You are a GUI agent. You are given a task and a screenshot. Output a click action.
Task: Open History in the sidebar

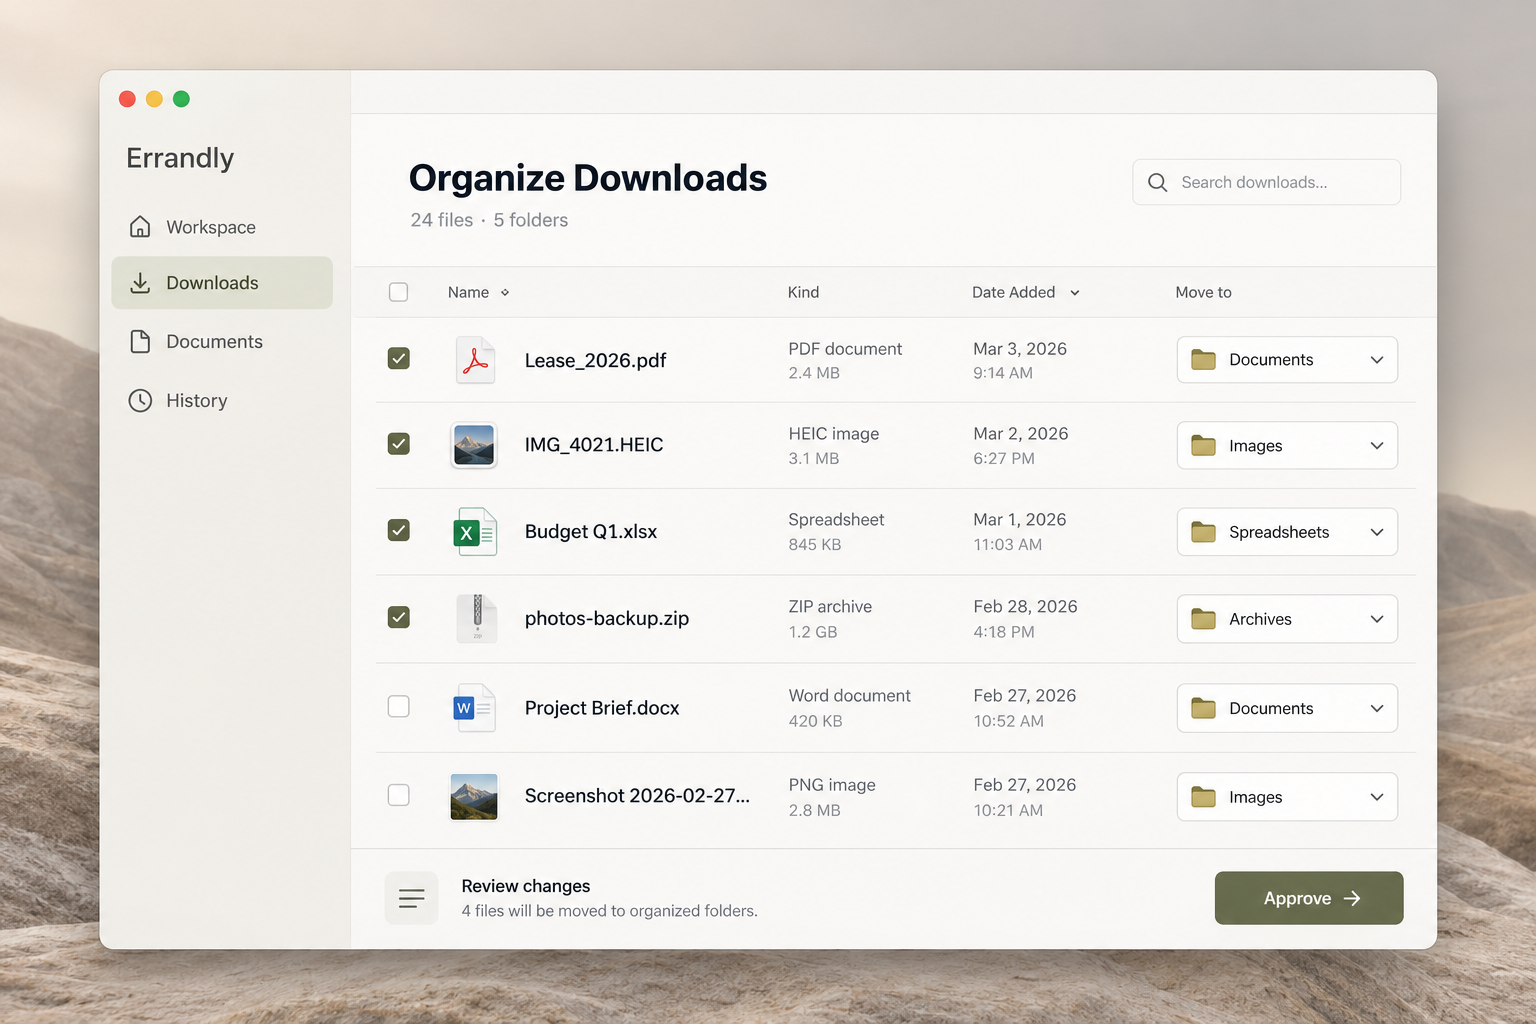pyautogui.click(x=222, y=400)
